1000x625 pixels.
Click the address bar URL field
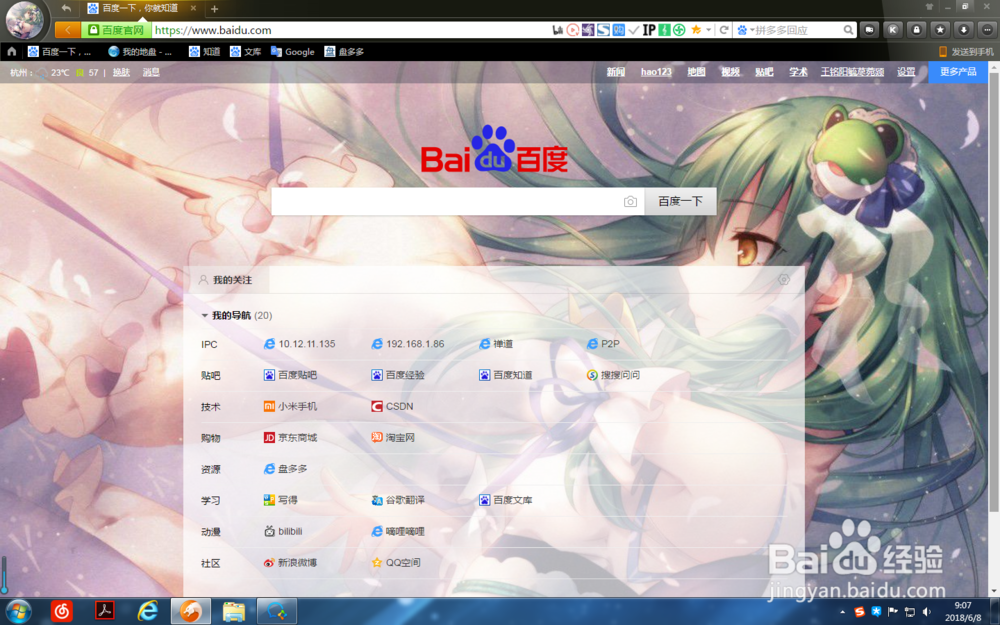[x=351, y=30]
